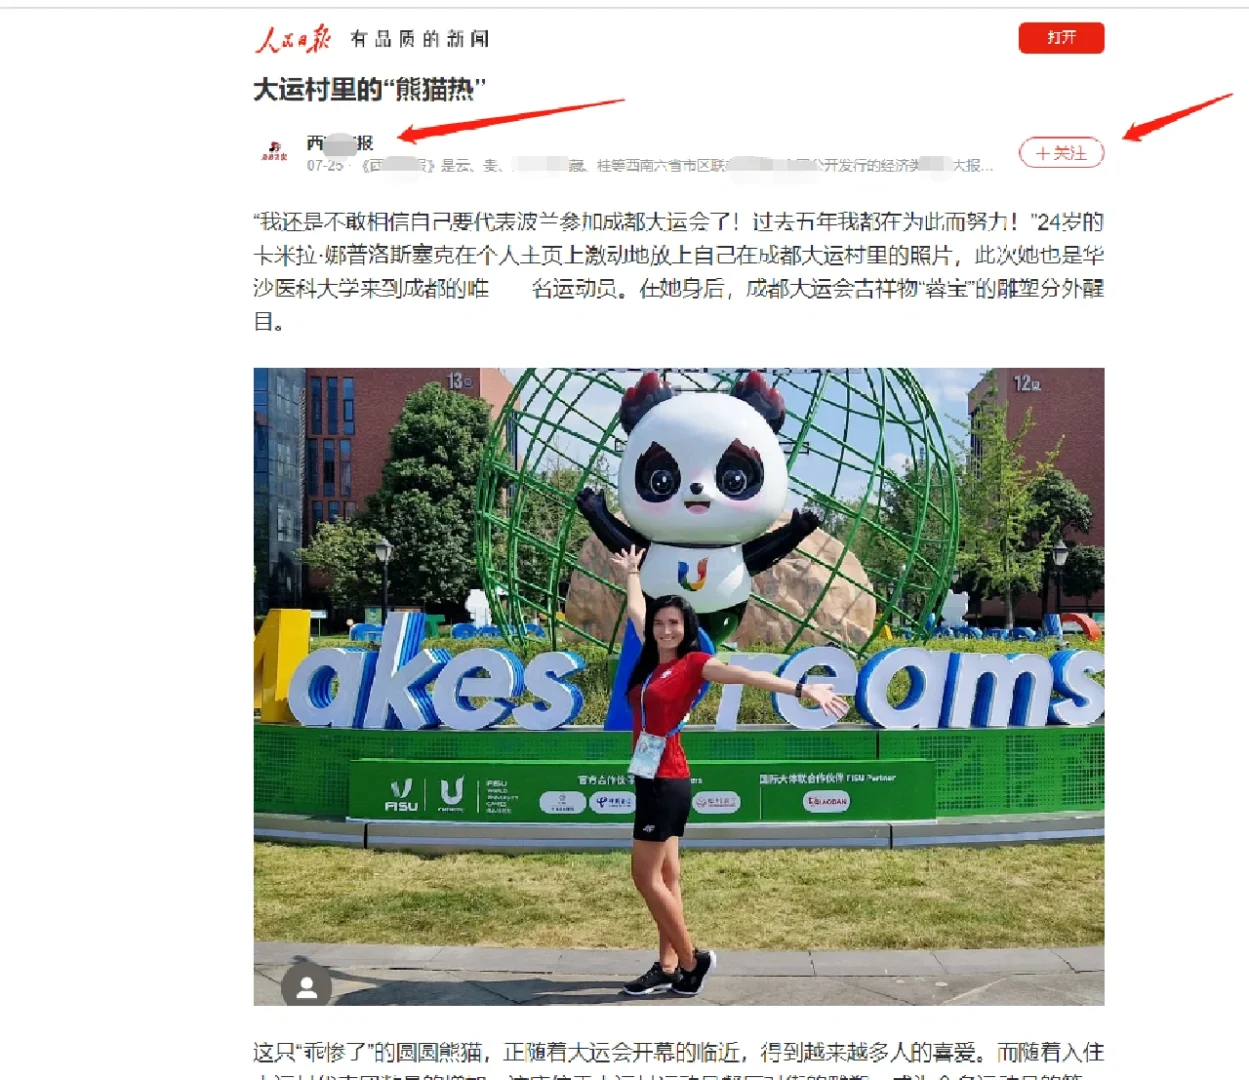Click the U emblem on panda's shirt
The image size is (1249, 1080).
pyautogui.click(x=693, y=573)
